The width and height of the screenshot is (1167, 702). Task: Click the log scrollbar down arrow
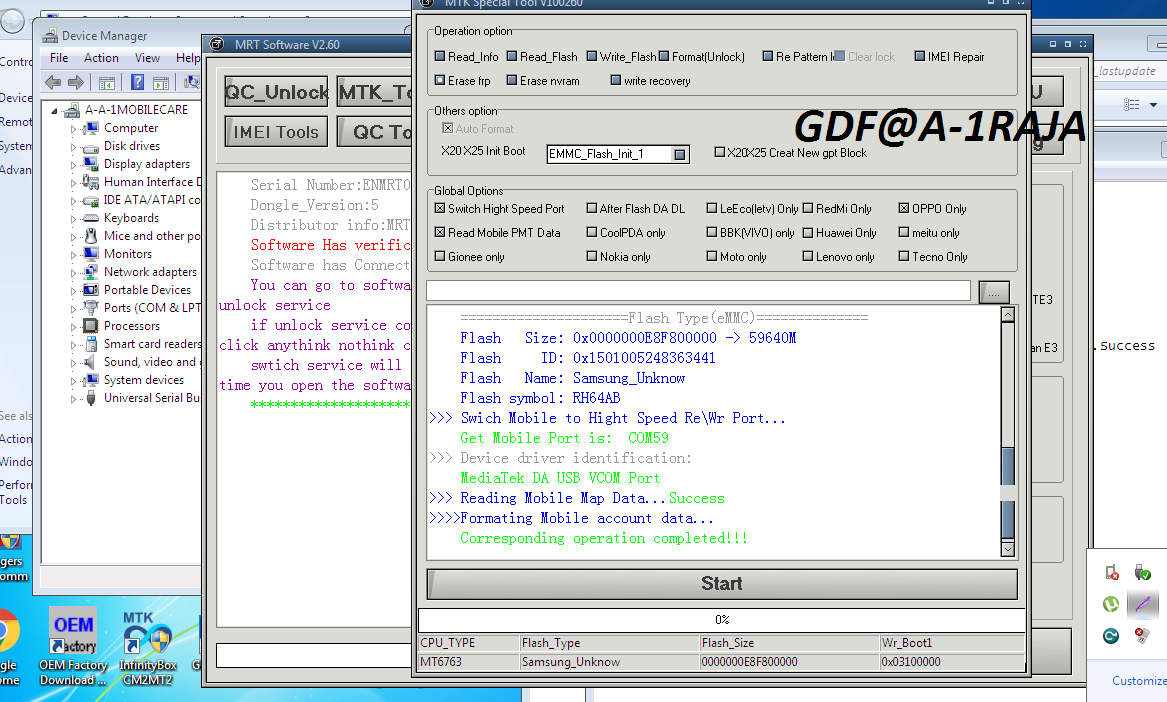pyautogui.click(x=1008, y=549)
